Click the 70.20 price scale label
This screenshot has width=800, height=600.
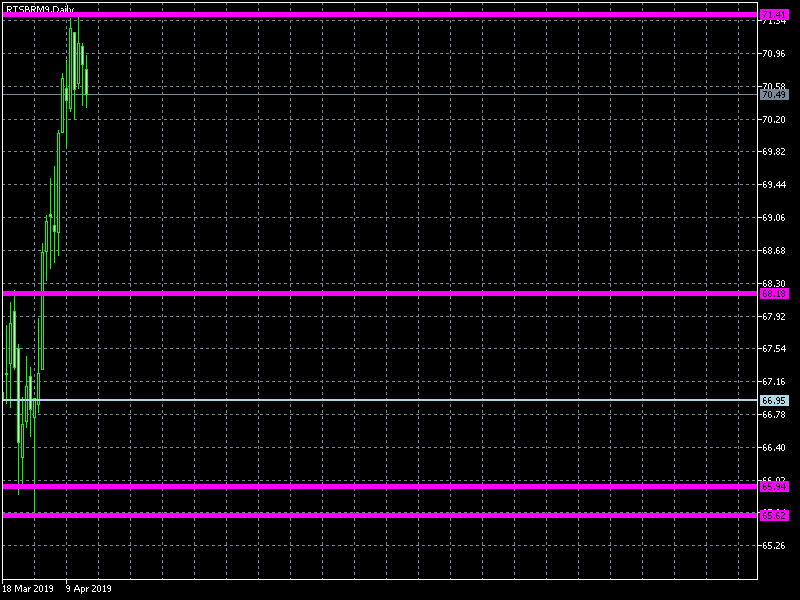[773, 119]
